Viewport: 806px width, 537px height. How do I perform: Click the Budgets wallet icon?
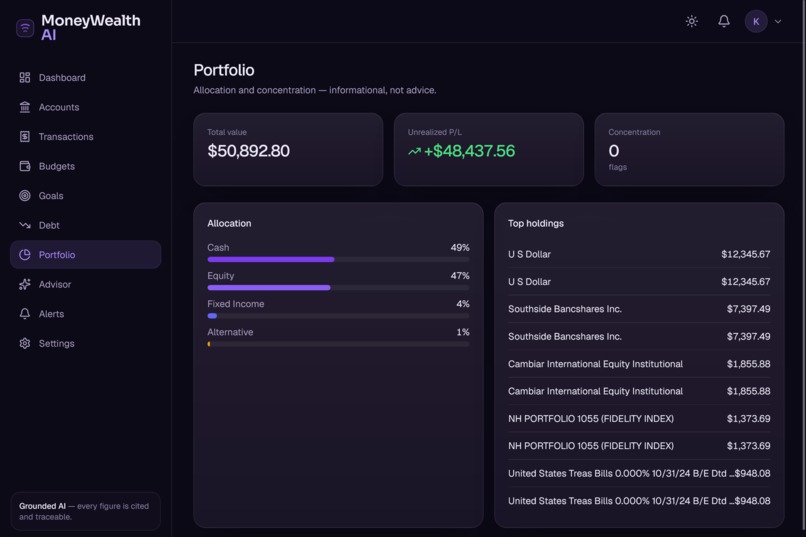25,166
